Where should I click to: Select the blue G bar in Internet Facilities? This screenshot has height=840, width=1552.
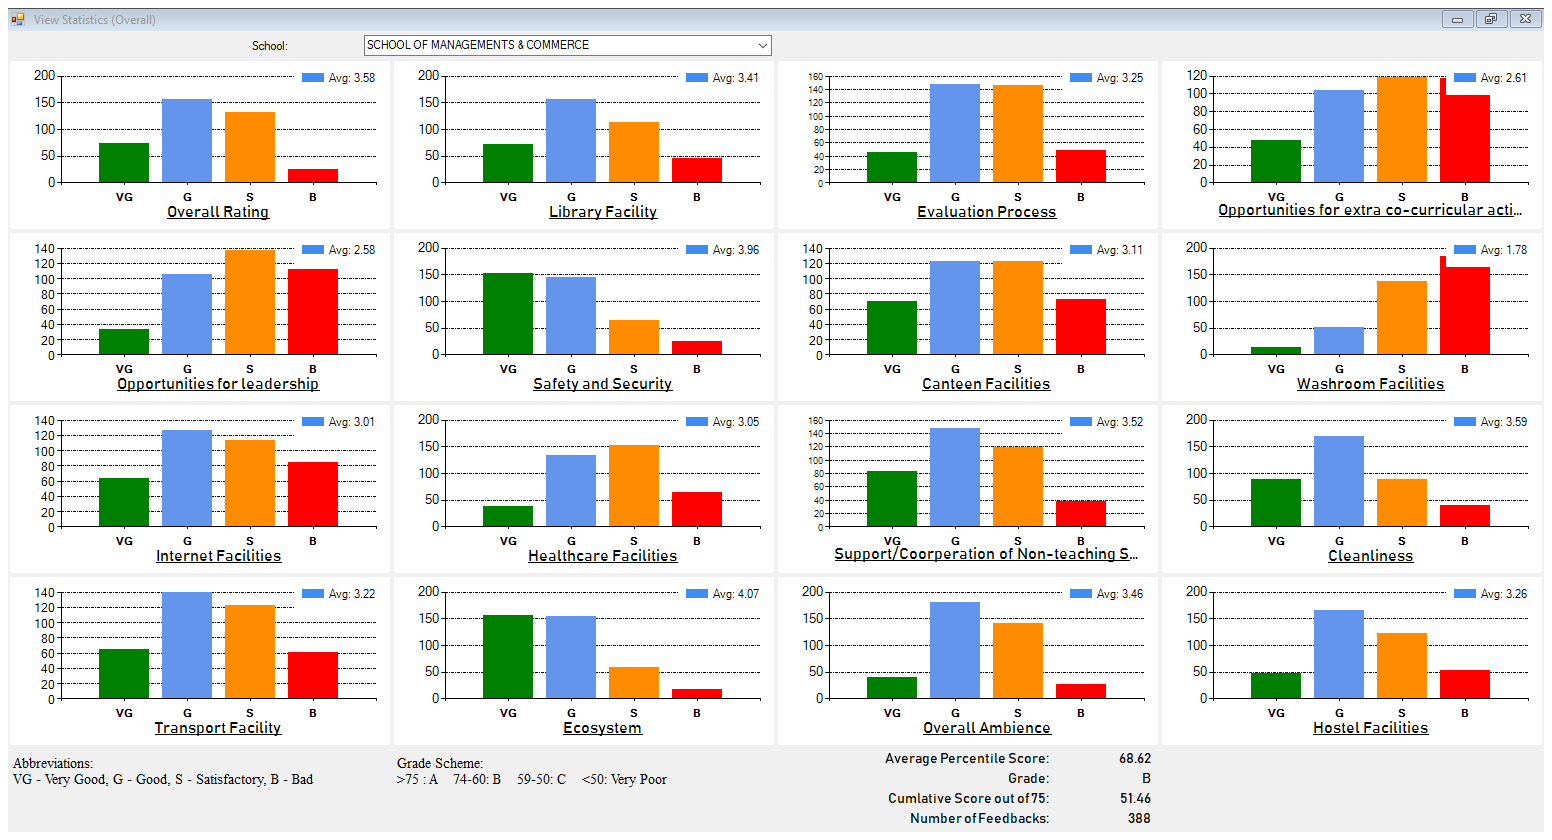tap(187, 478)
